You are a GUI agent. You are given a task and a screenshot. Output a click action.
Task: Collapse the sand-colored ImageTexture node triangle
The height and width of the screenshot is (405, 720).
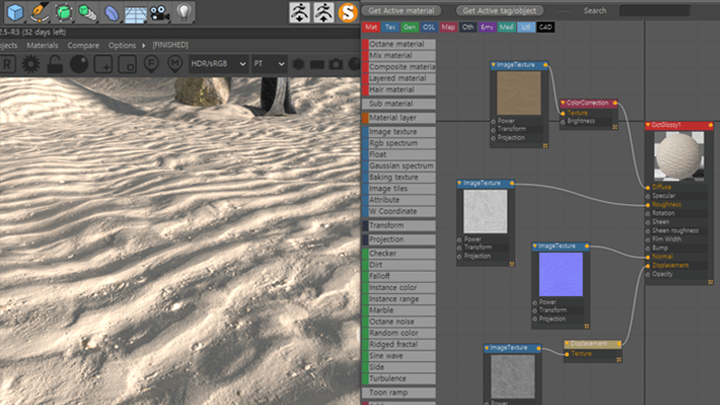click(x=494, y=65)
